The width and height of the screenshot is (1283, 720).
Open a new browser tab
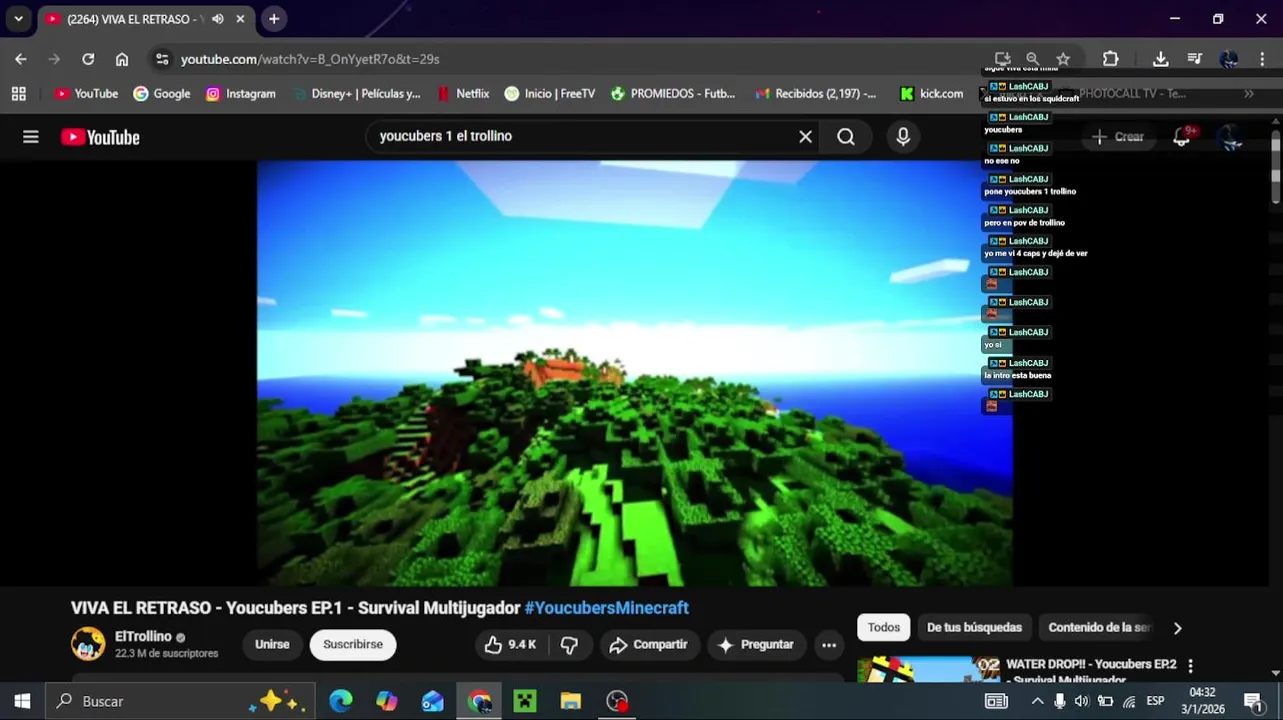(x=274, y=19)
